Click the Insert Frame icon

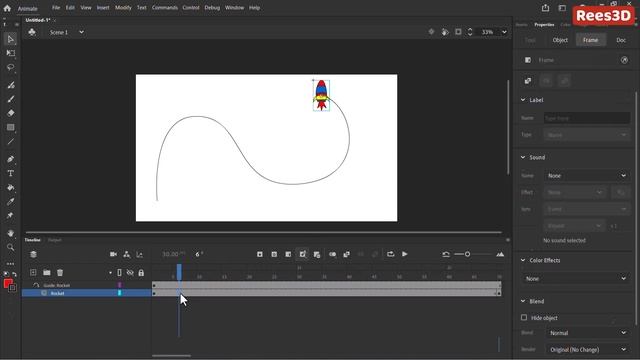288,254
